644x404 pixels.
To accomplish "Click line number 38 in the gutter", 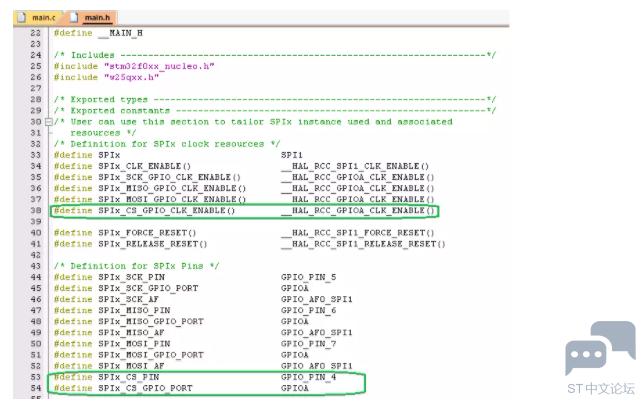I will point(36,210).
